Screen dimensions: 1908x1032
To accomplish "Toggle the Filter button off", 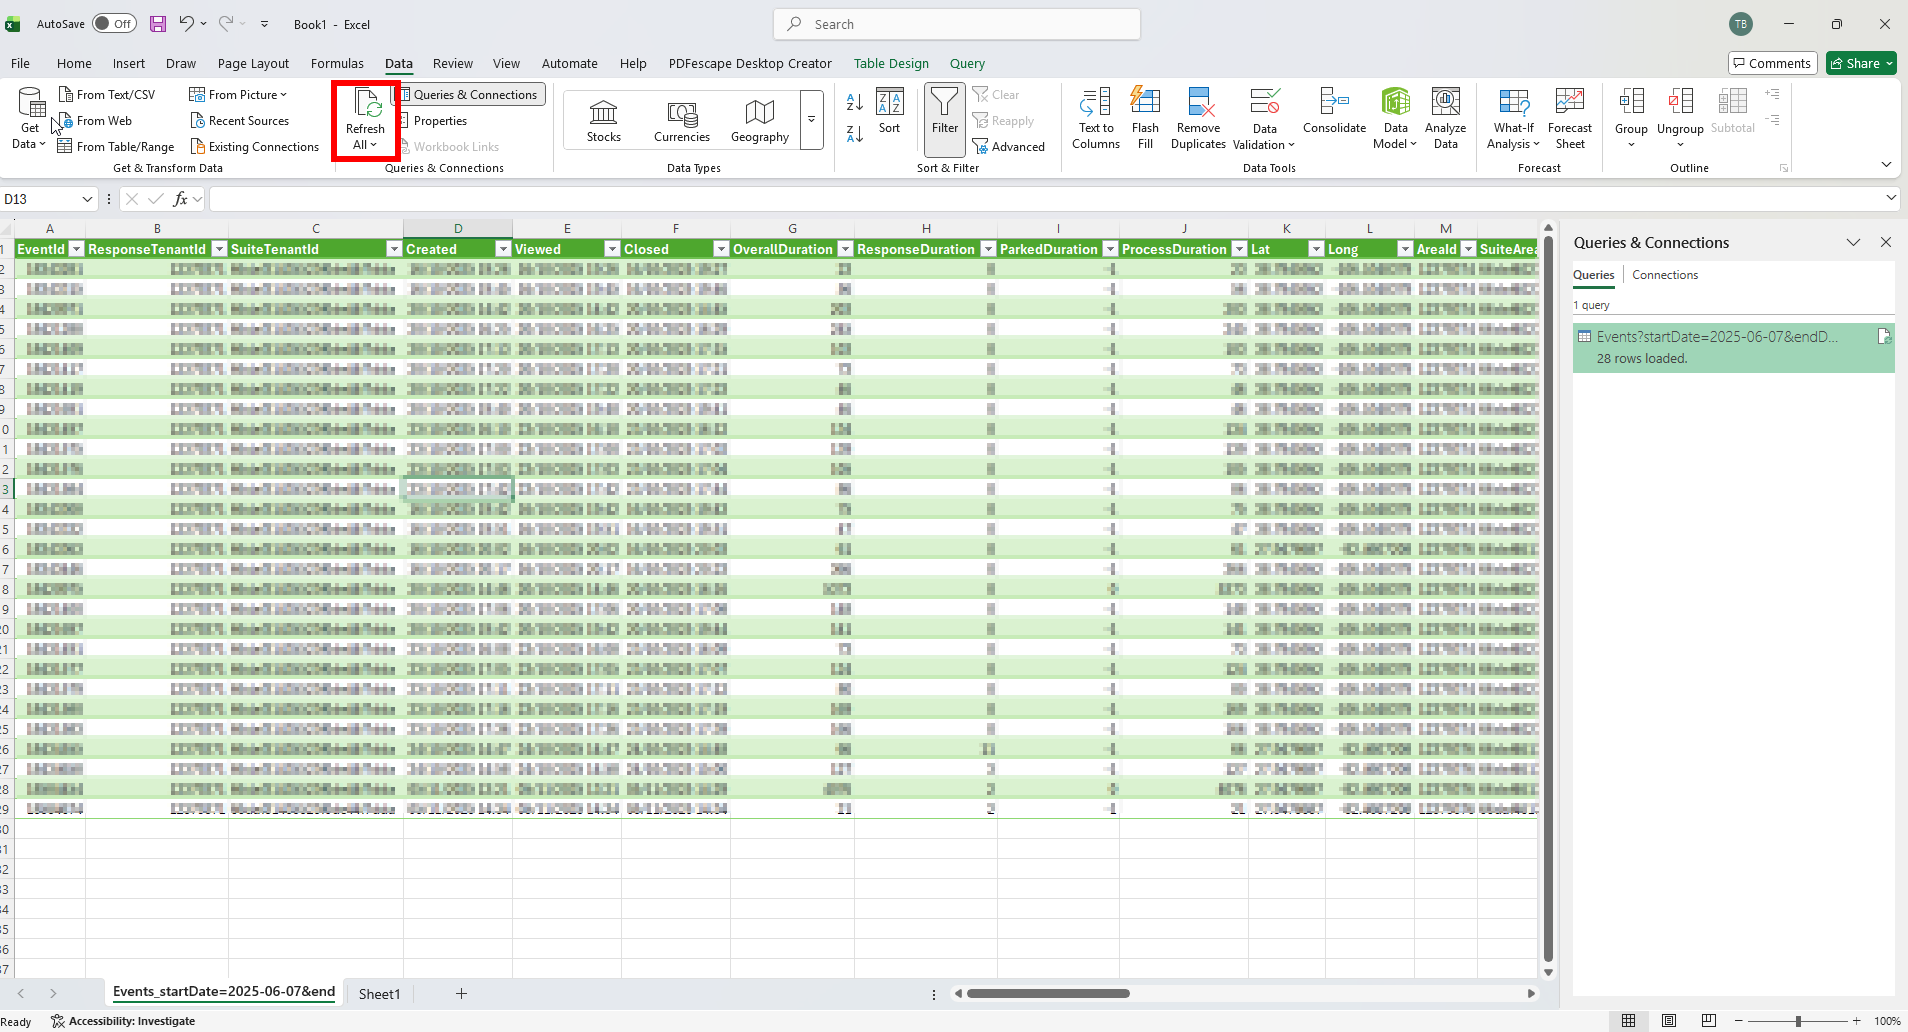I will pyautogui.click(x=945, y=119).
